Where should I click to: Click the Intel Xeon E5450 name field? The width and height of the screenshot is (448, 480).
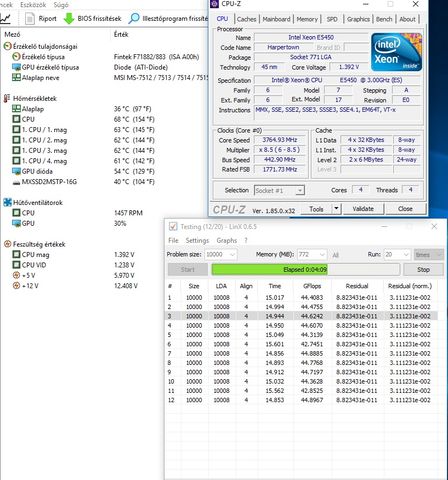(311, 37)
